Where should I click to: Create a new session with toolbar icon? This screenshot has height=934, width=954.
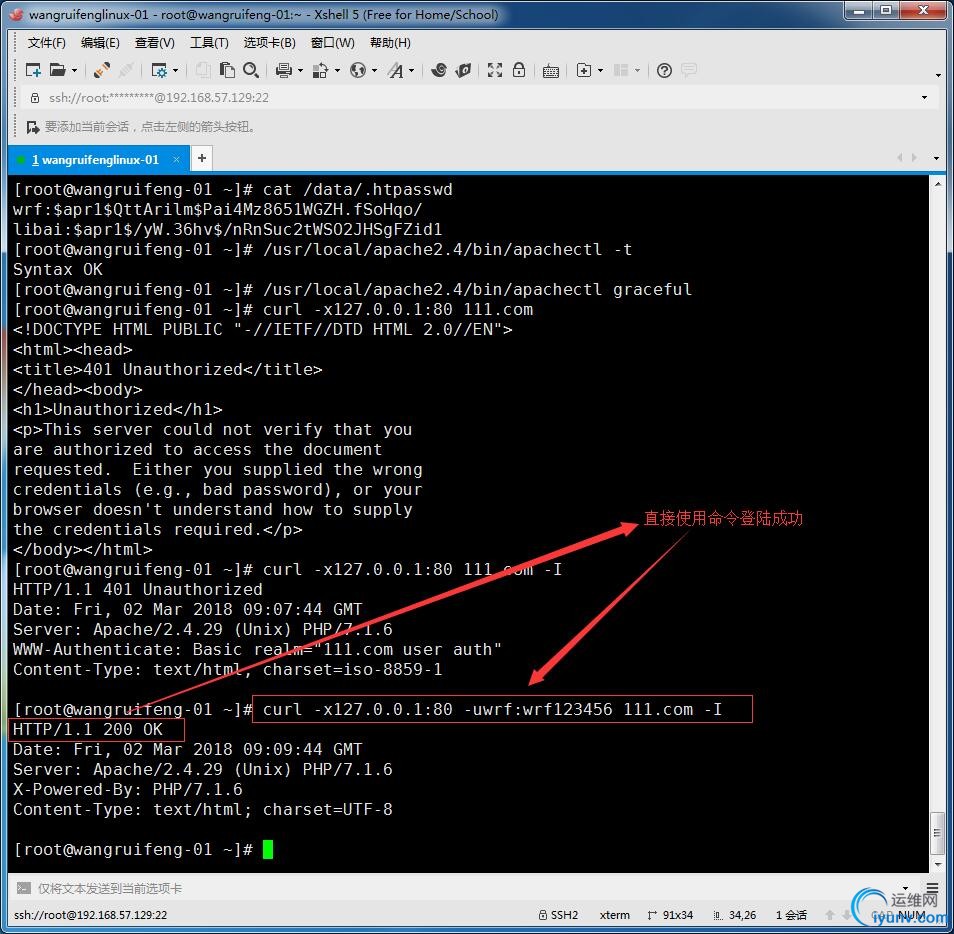pyautogui.click(x=33, y=71)
